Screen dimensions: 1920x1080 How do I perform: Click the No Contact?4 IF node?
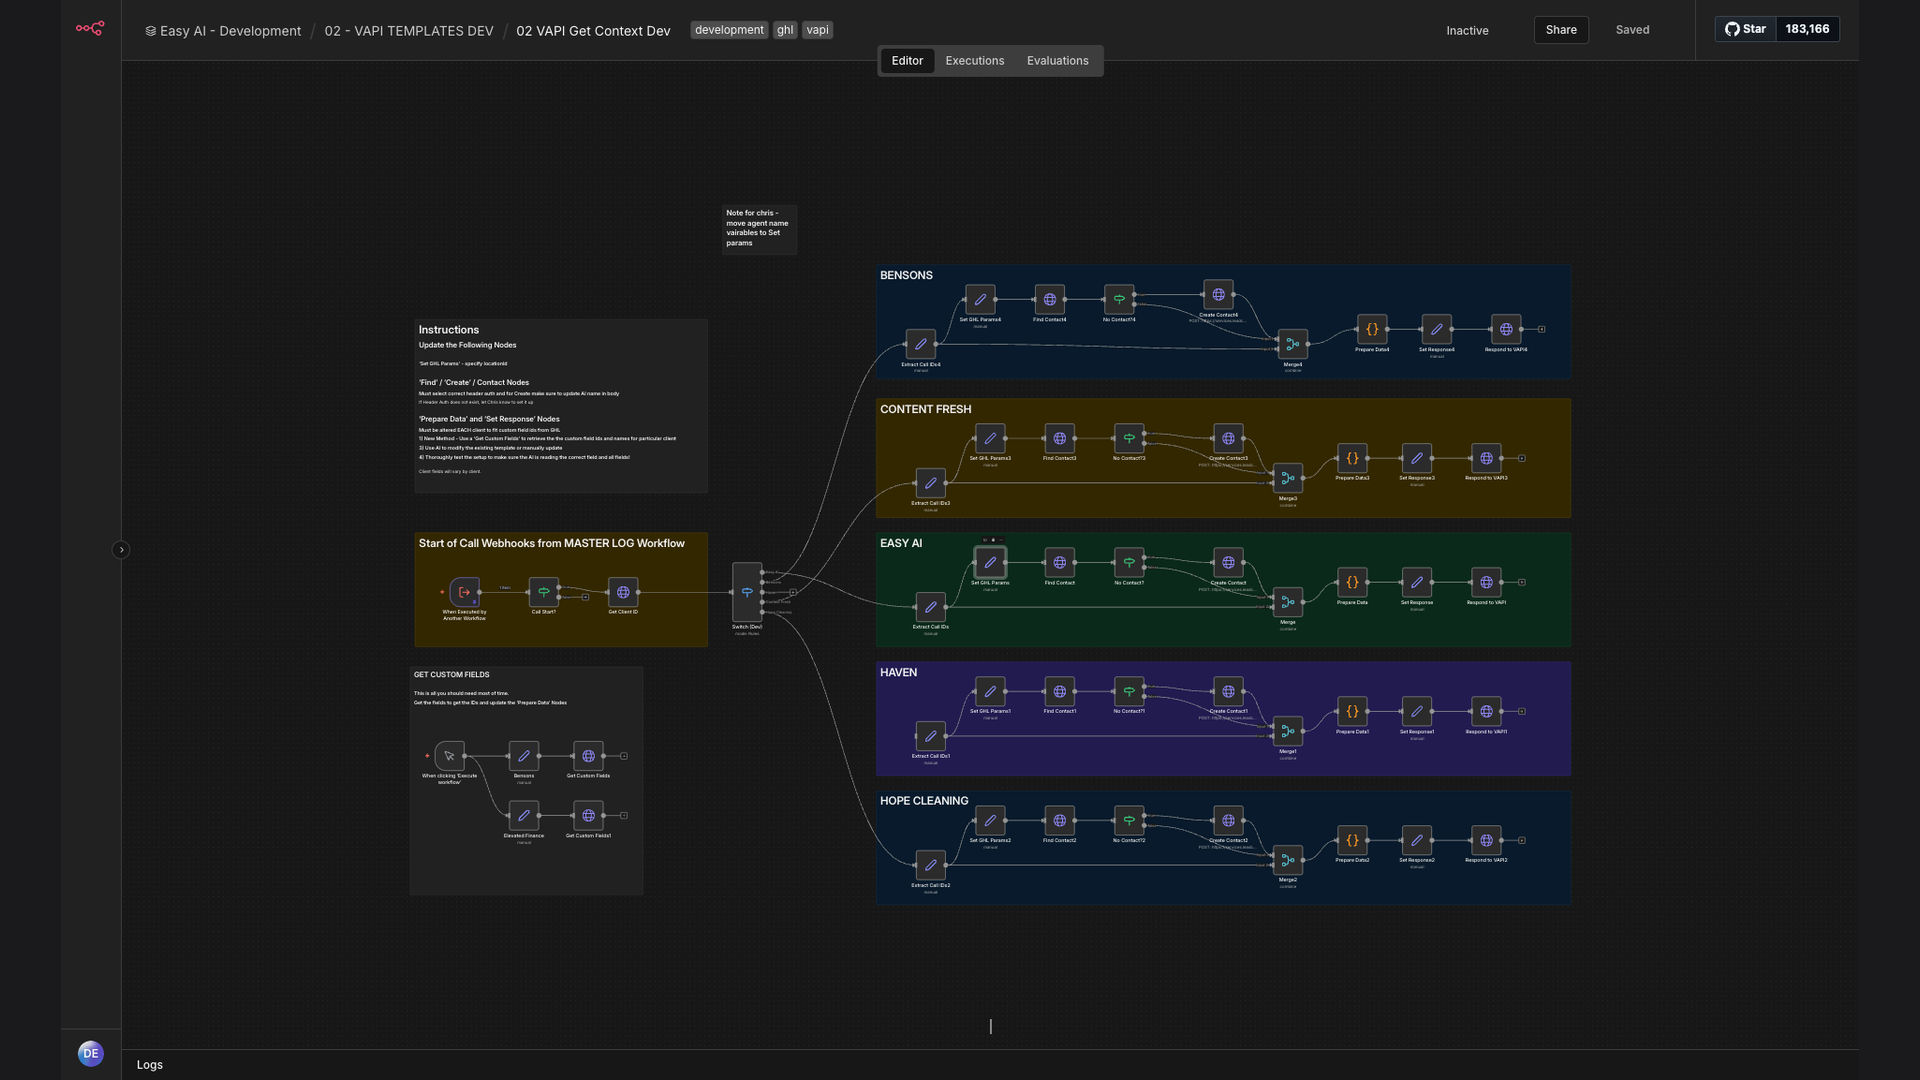point(1119,299)
